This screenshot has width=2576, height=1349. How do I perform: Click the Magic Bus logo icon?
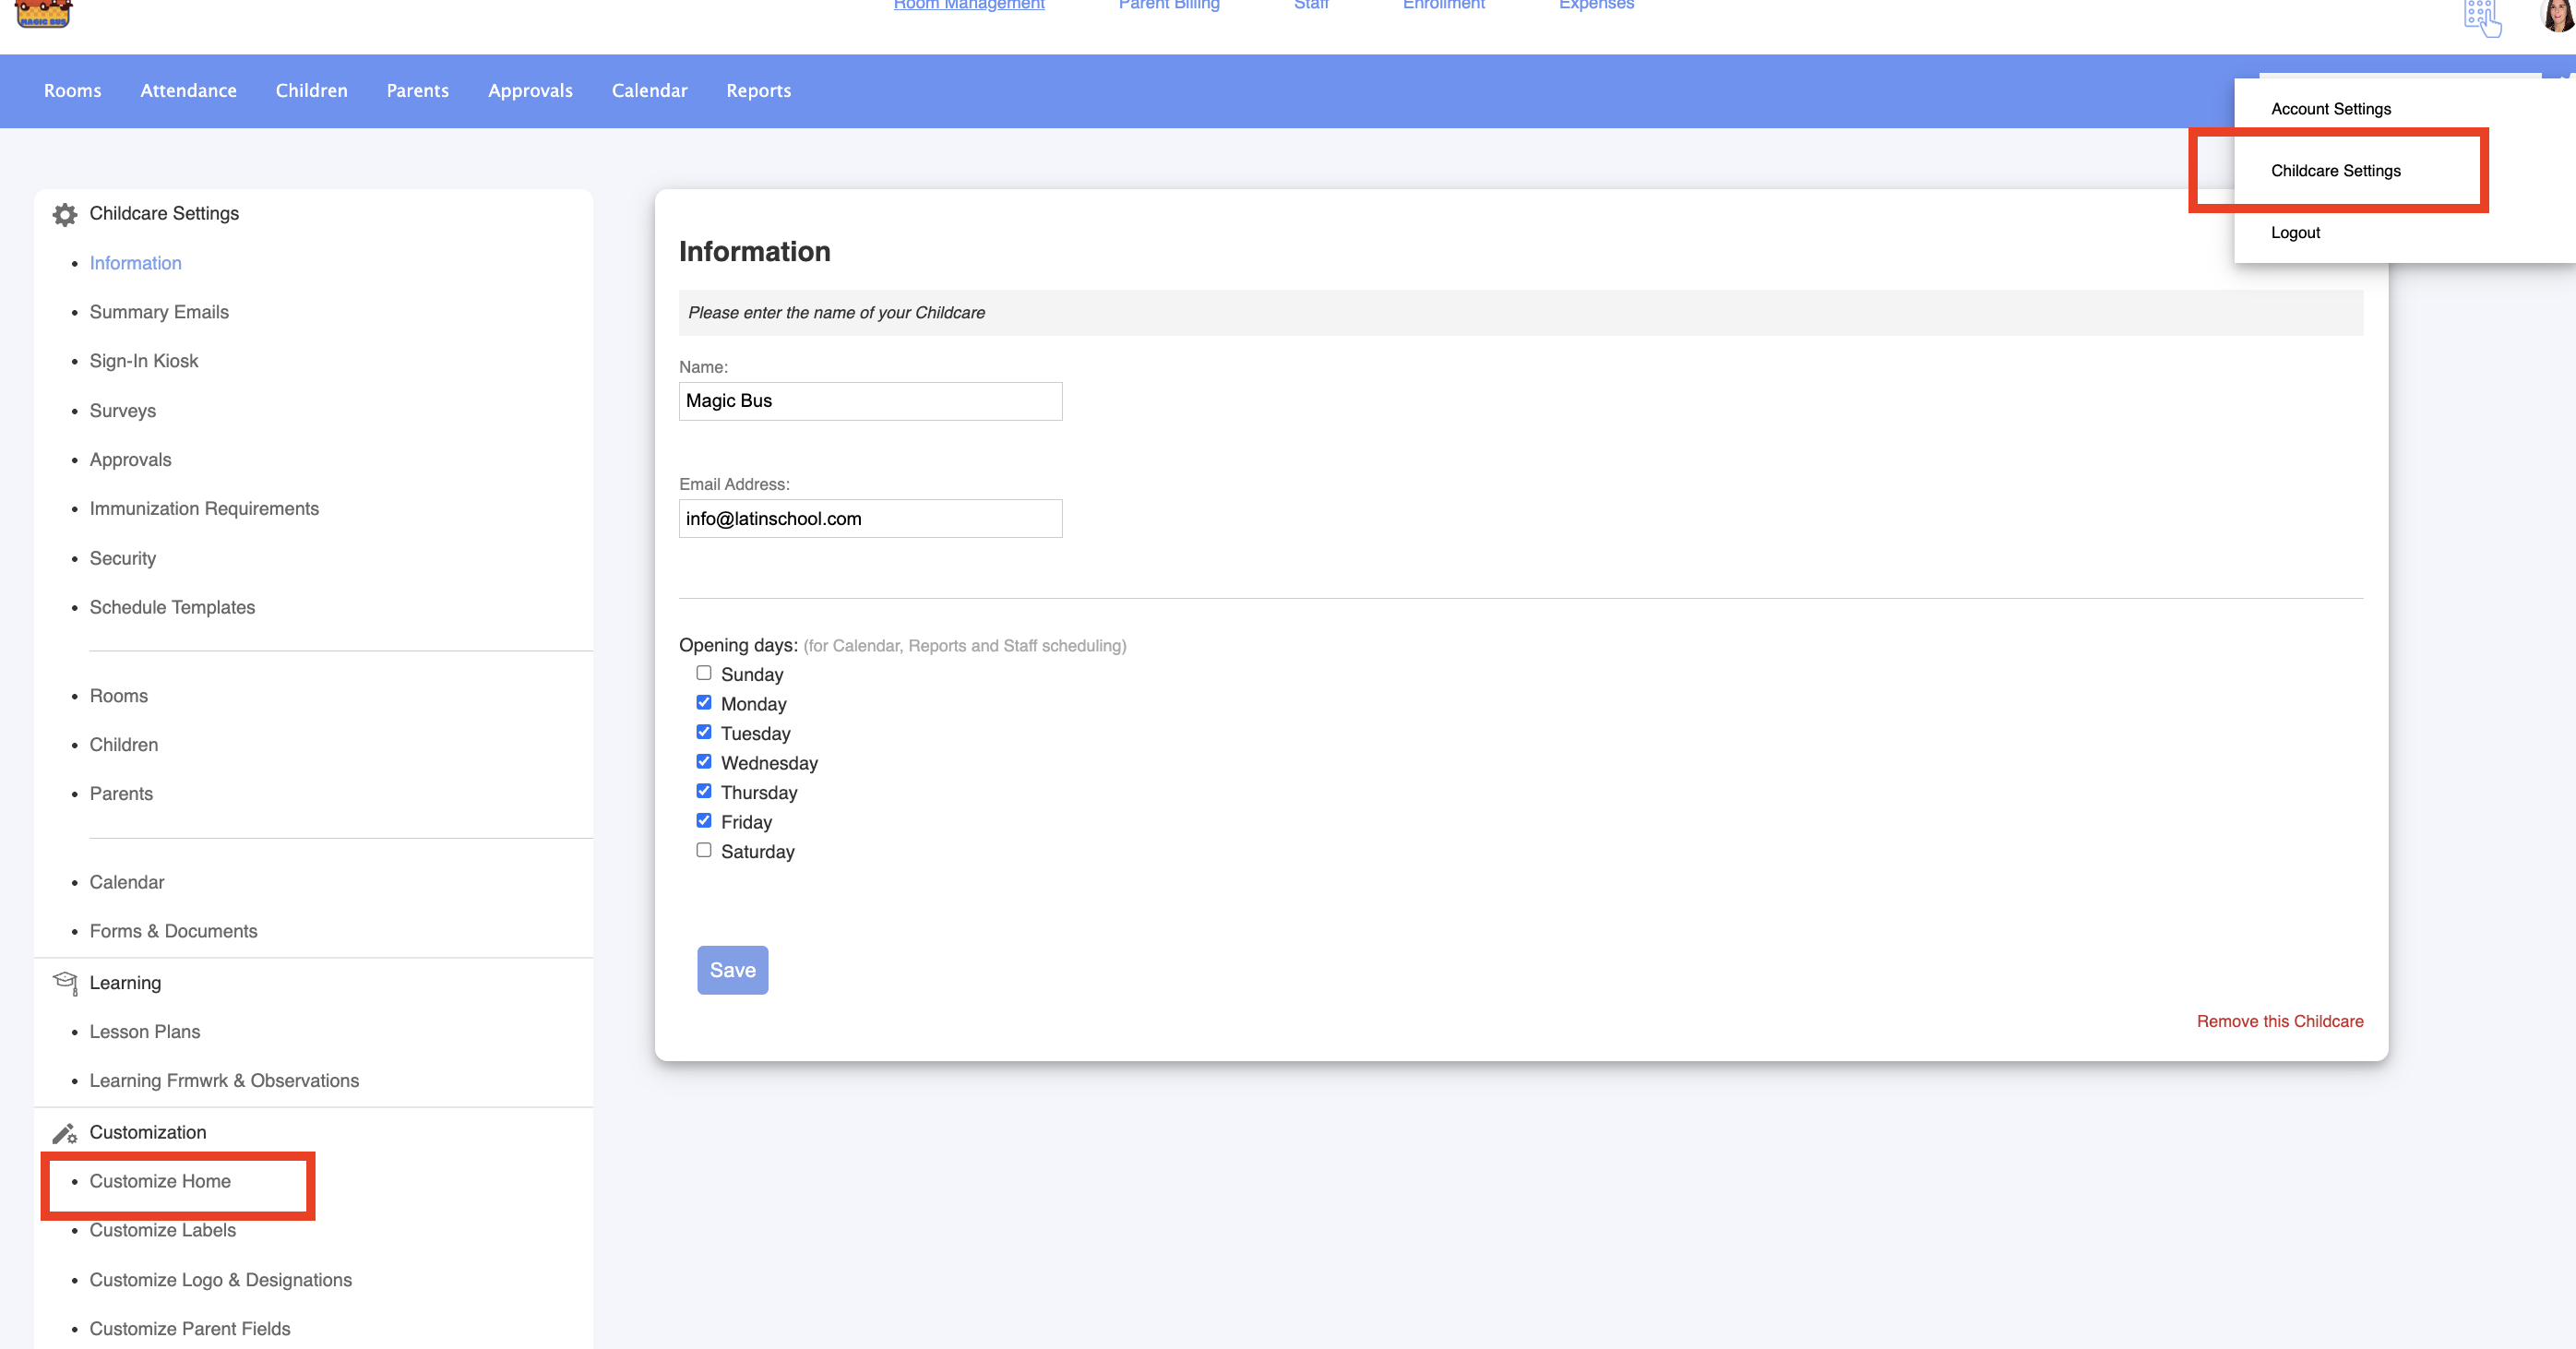(x=43, y=12)
